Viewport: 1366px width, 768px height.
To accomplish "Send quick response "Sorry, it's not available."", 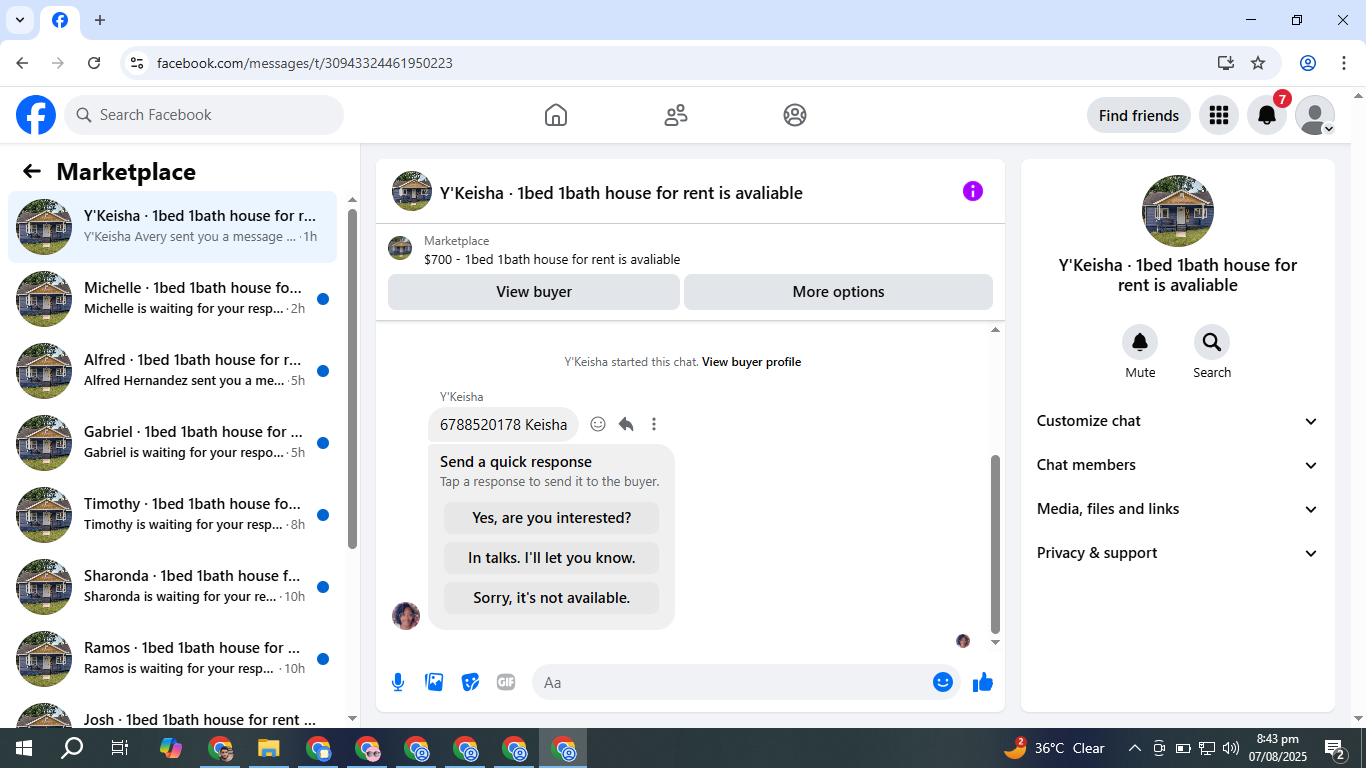I will [x=552, y=598].
